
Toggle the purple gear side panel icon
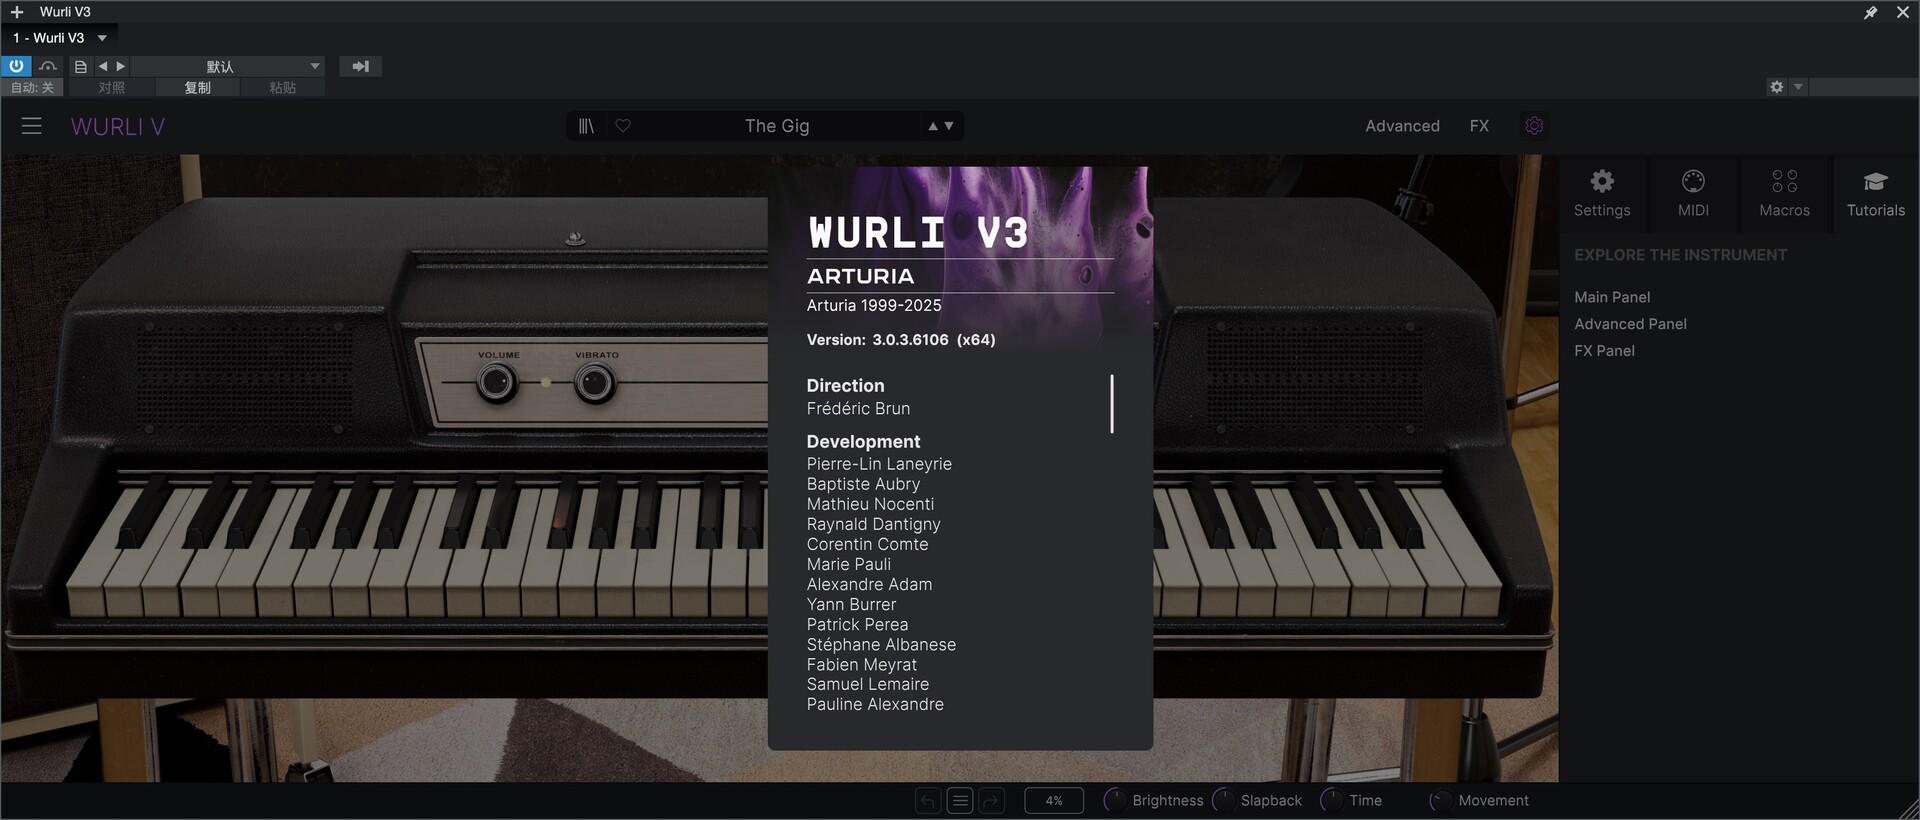pos(1534,126)
